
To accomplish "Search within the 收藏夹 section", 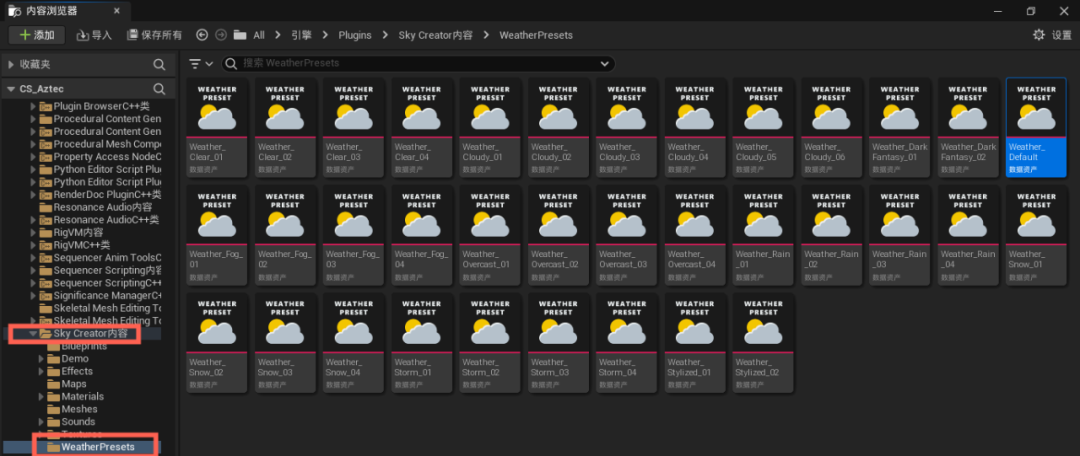I will pyautogui.click(x=159, y=65).
